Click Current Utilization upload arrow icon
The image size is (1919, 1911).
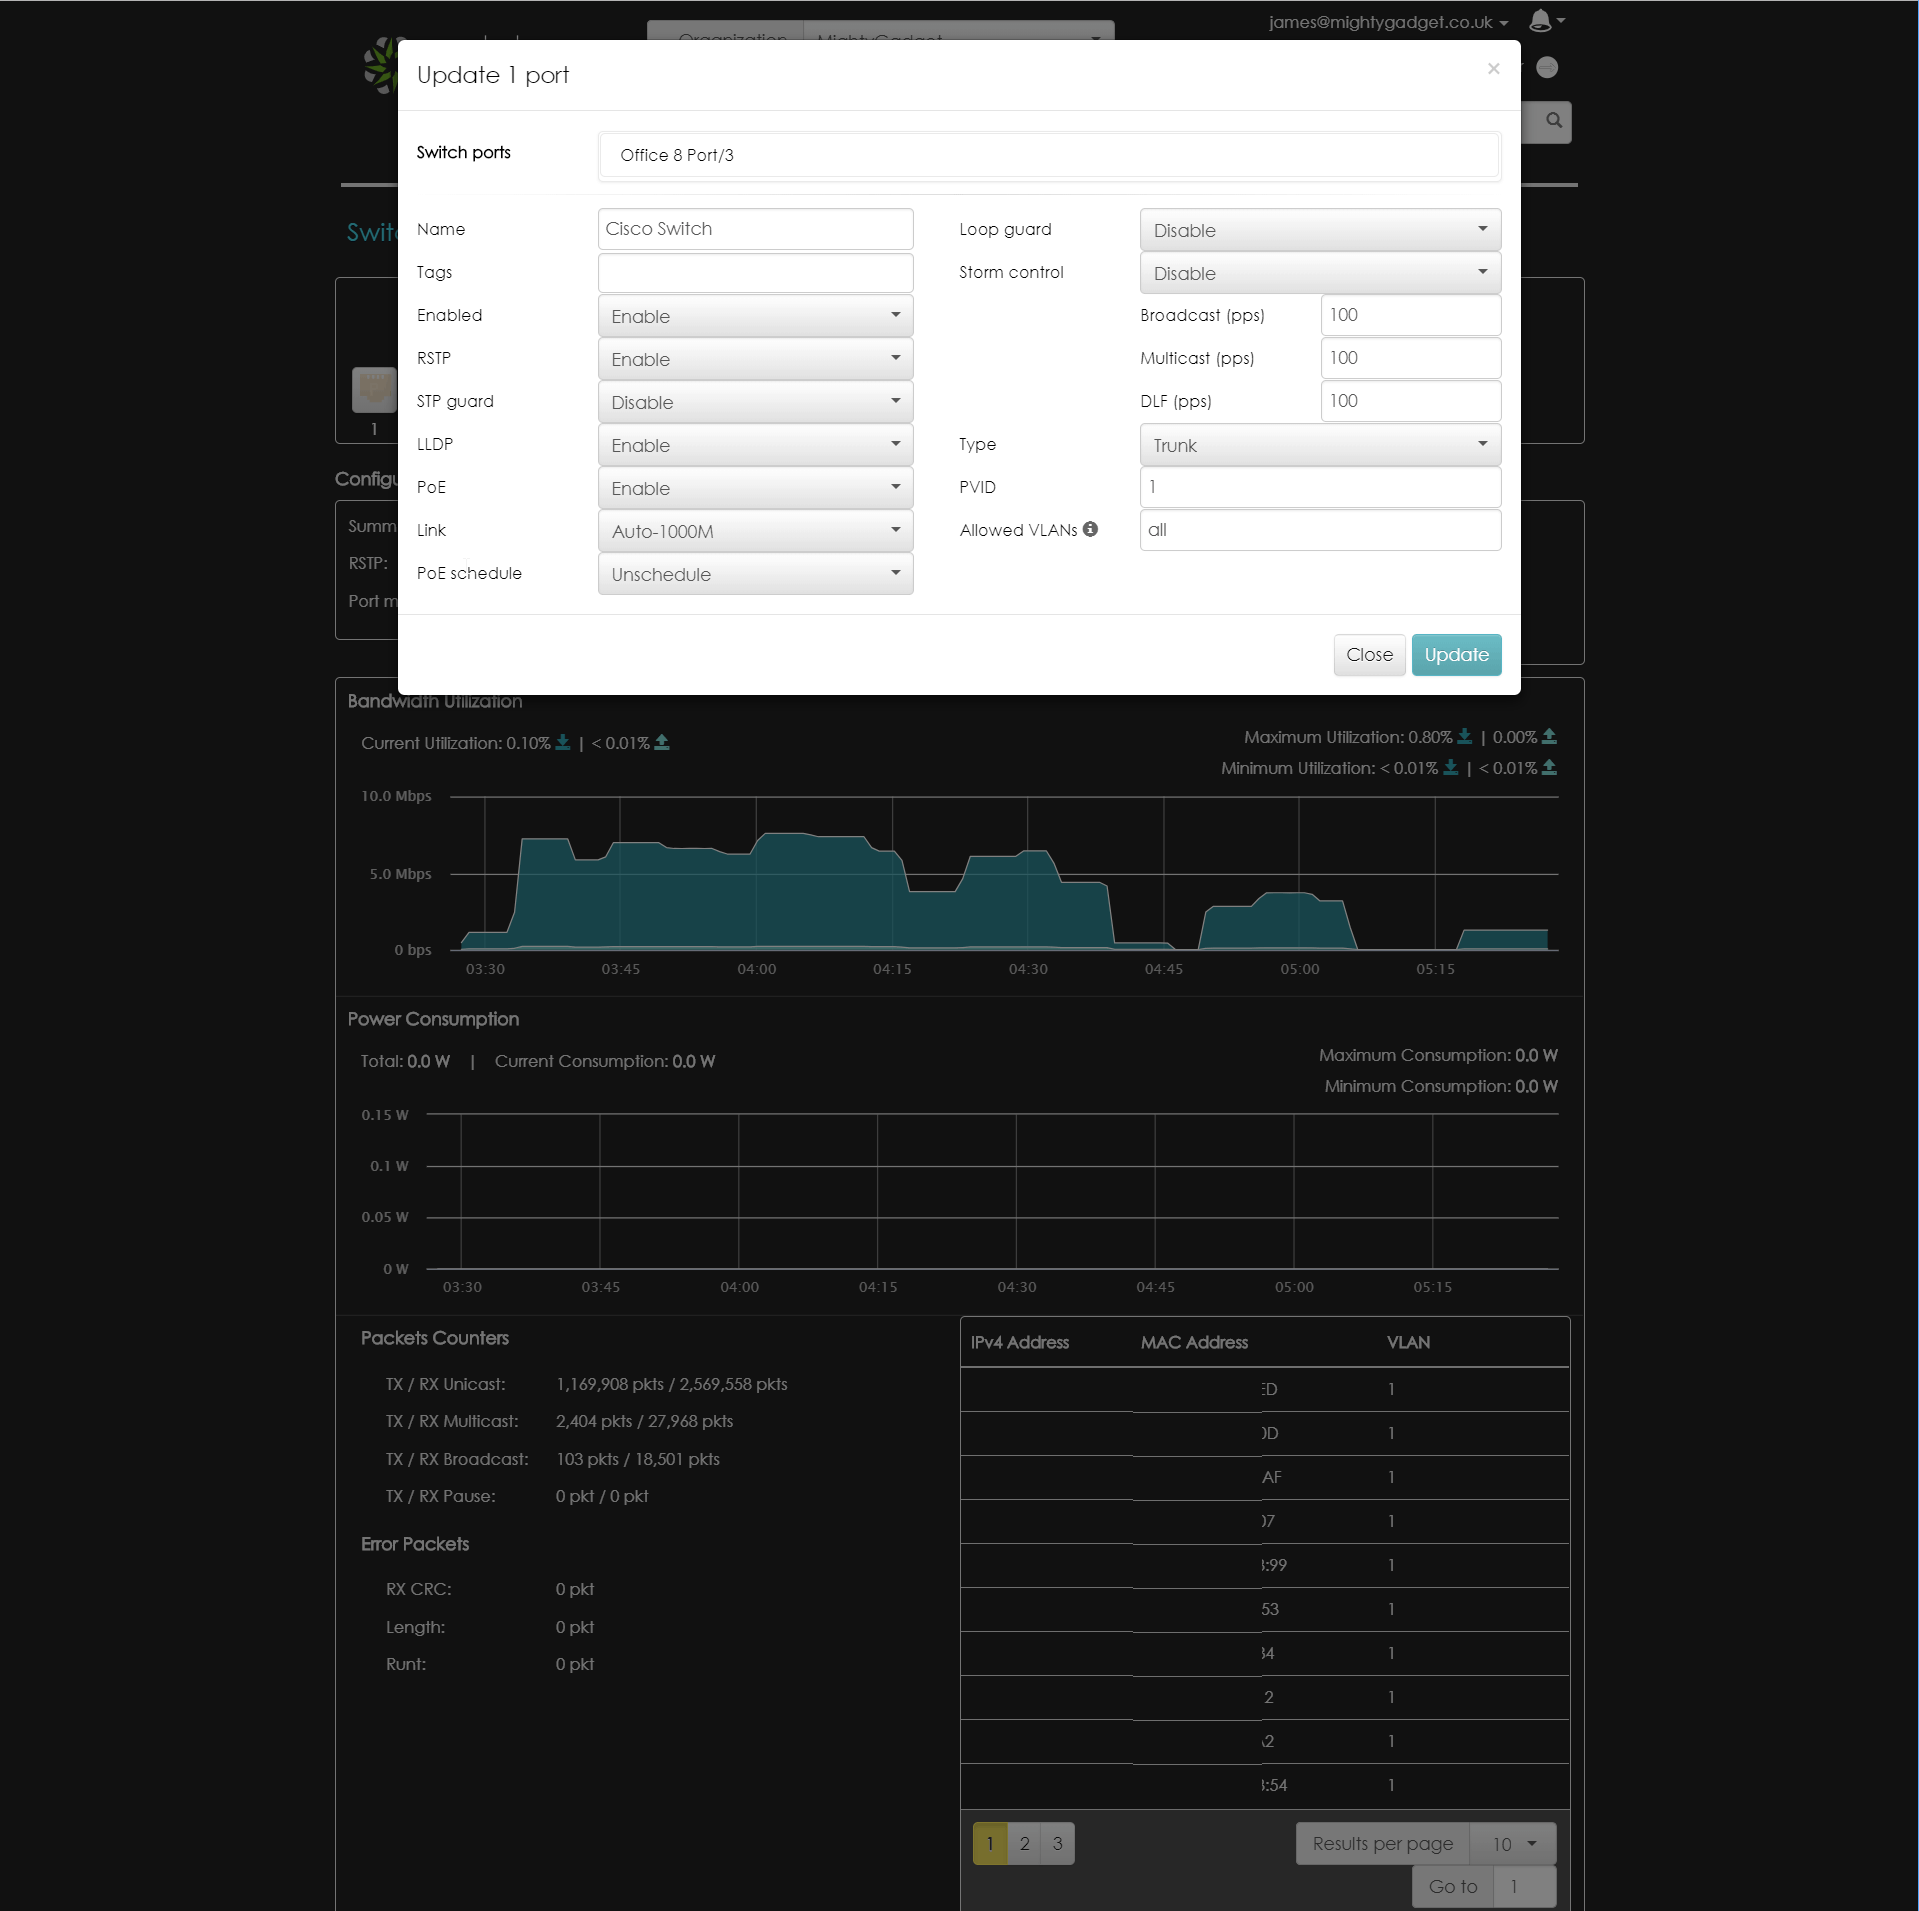pos(662,742)
